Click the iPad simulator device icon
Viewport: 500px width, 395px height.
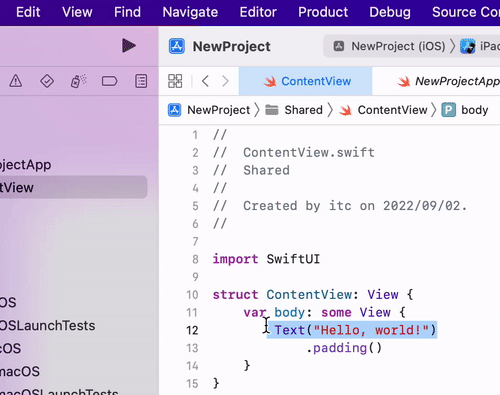(x=468, y=46)
